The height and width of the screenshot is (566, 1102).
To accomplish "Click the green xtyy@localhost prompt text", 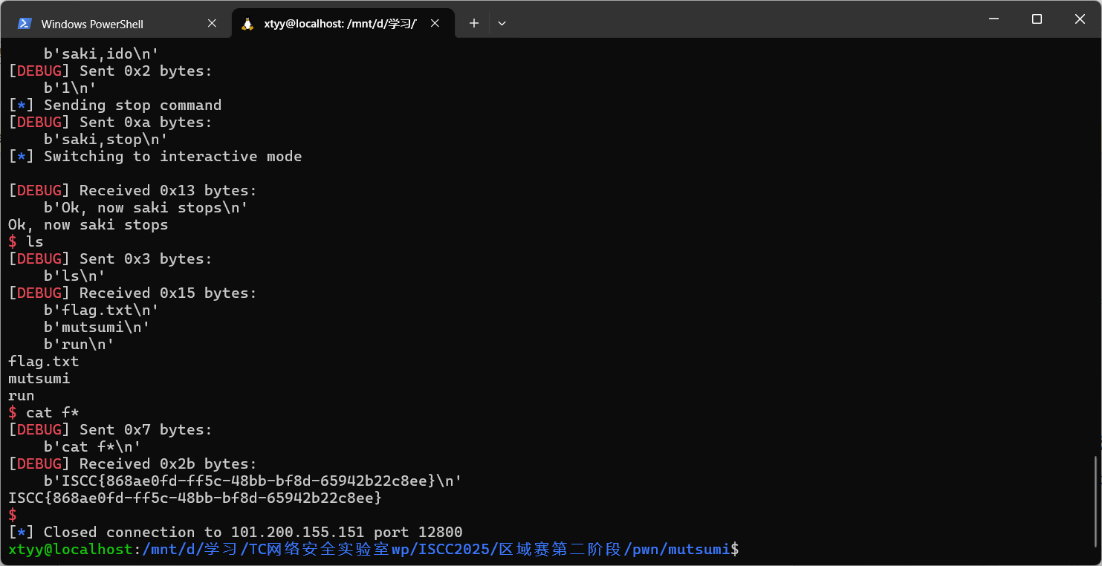I will [x=70, y=549].
